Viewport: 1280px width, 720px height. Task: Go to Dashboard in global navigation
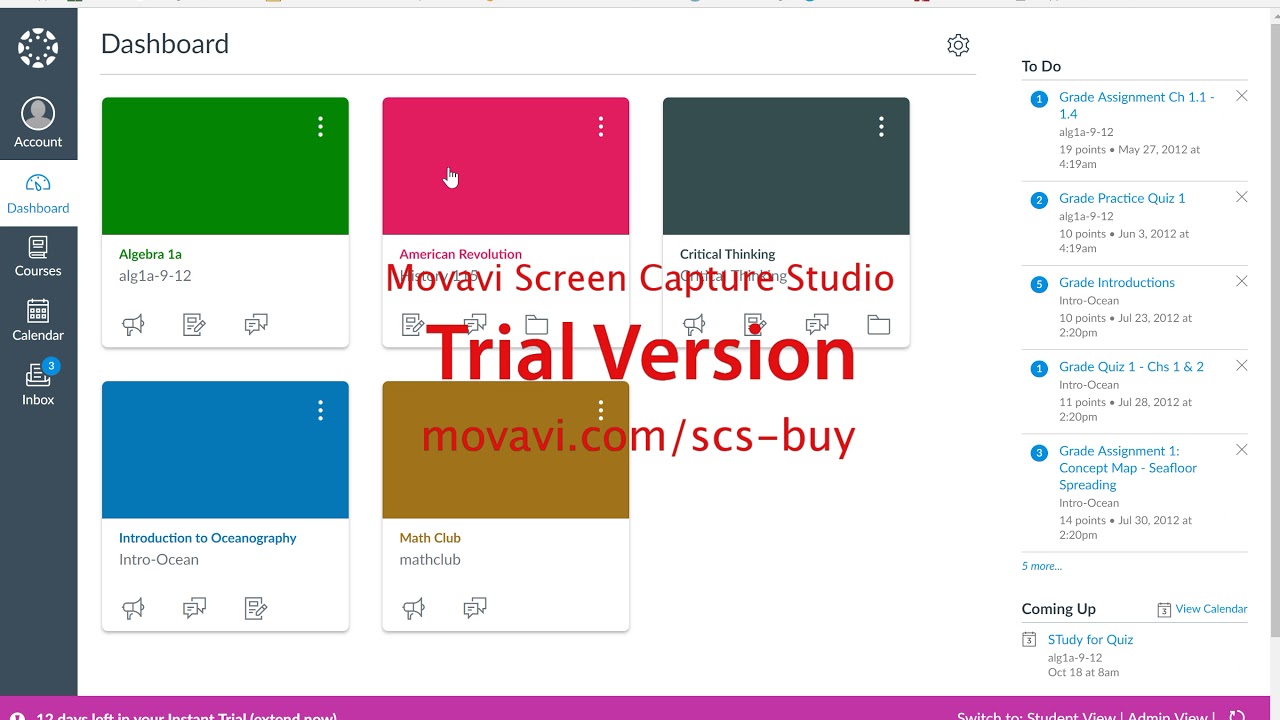click(38, 195)
